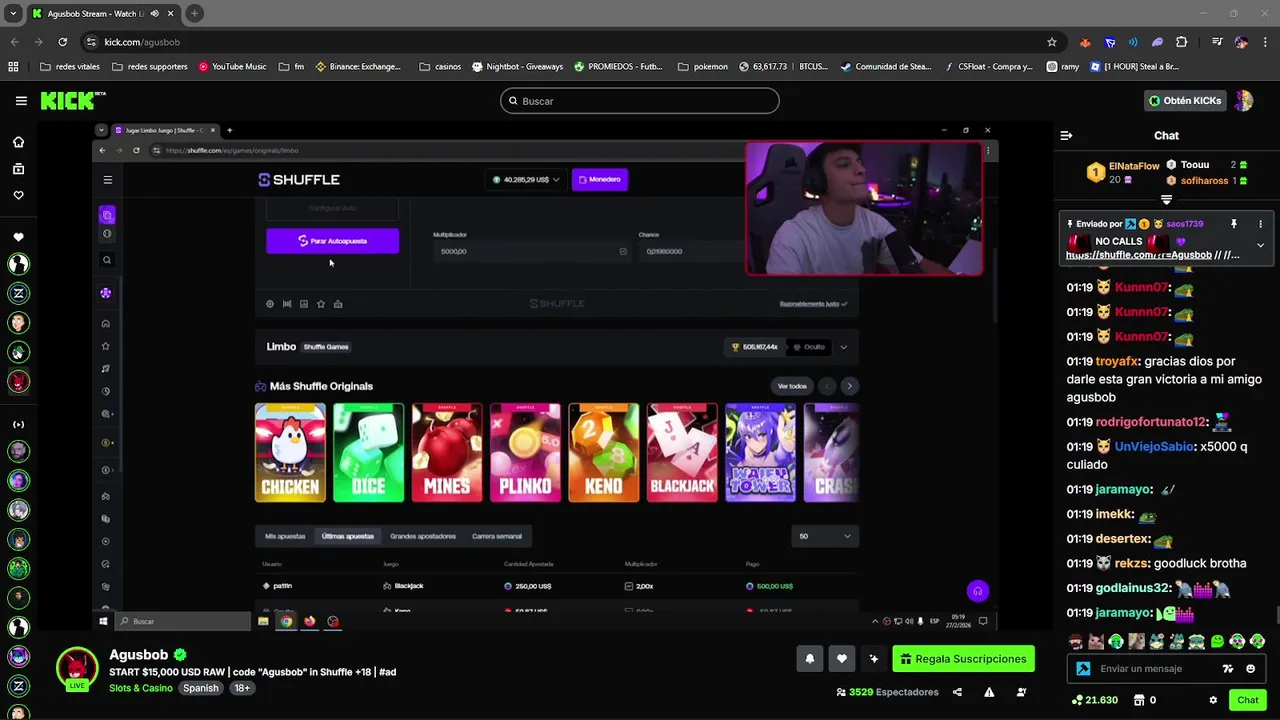Open the Mines game thumbnail

coord(447,452)
